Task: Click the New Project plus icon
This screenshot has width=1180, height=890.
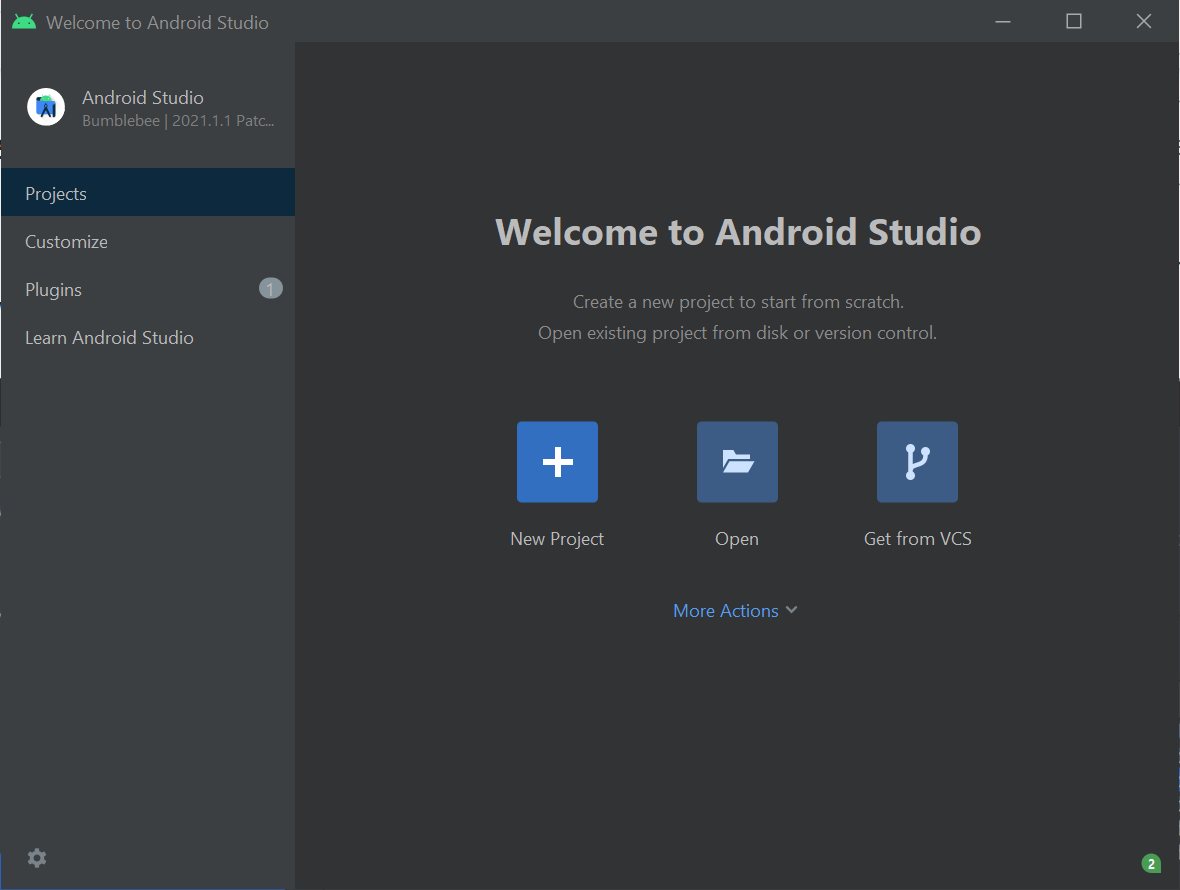Action: pos(557,462)
